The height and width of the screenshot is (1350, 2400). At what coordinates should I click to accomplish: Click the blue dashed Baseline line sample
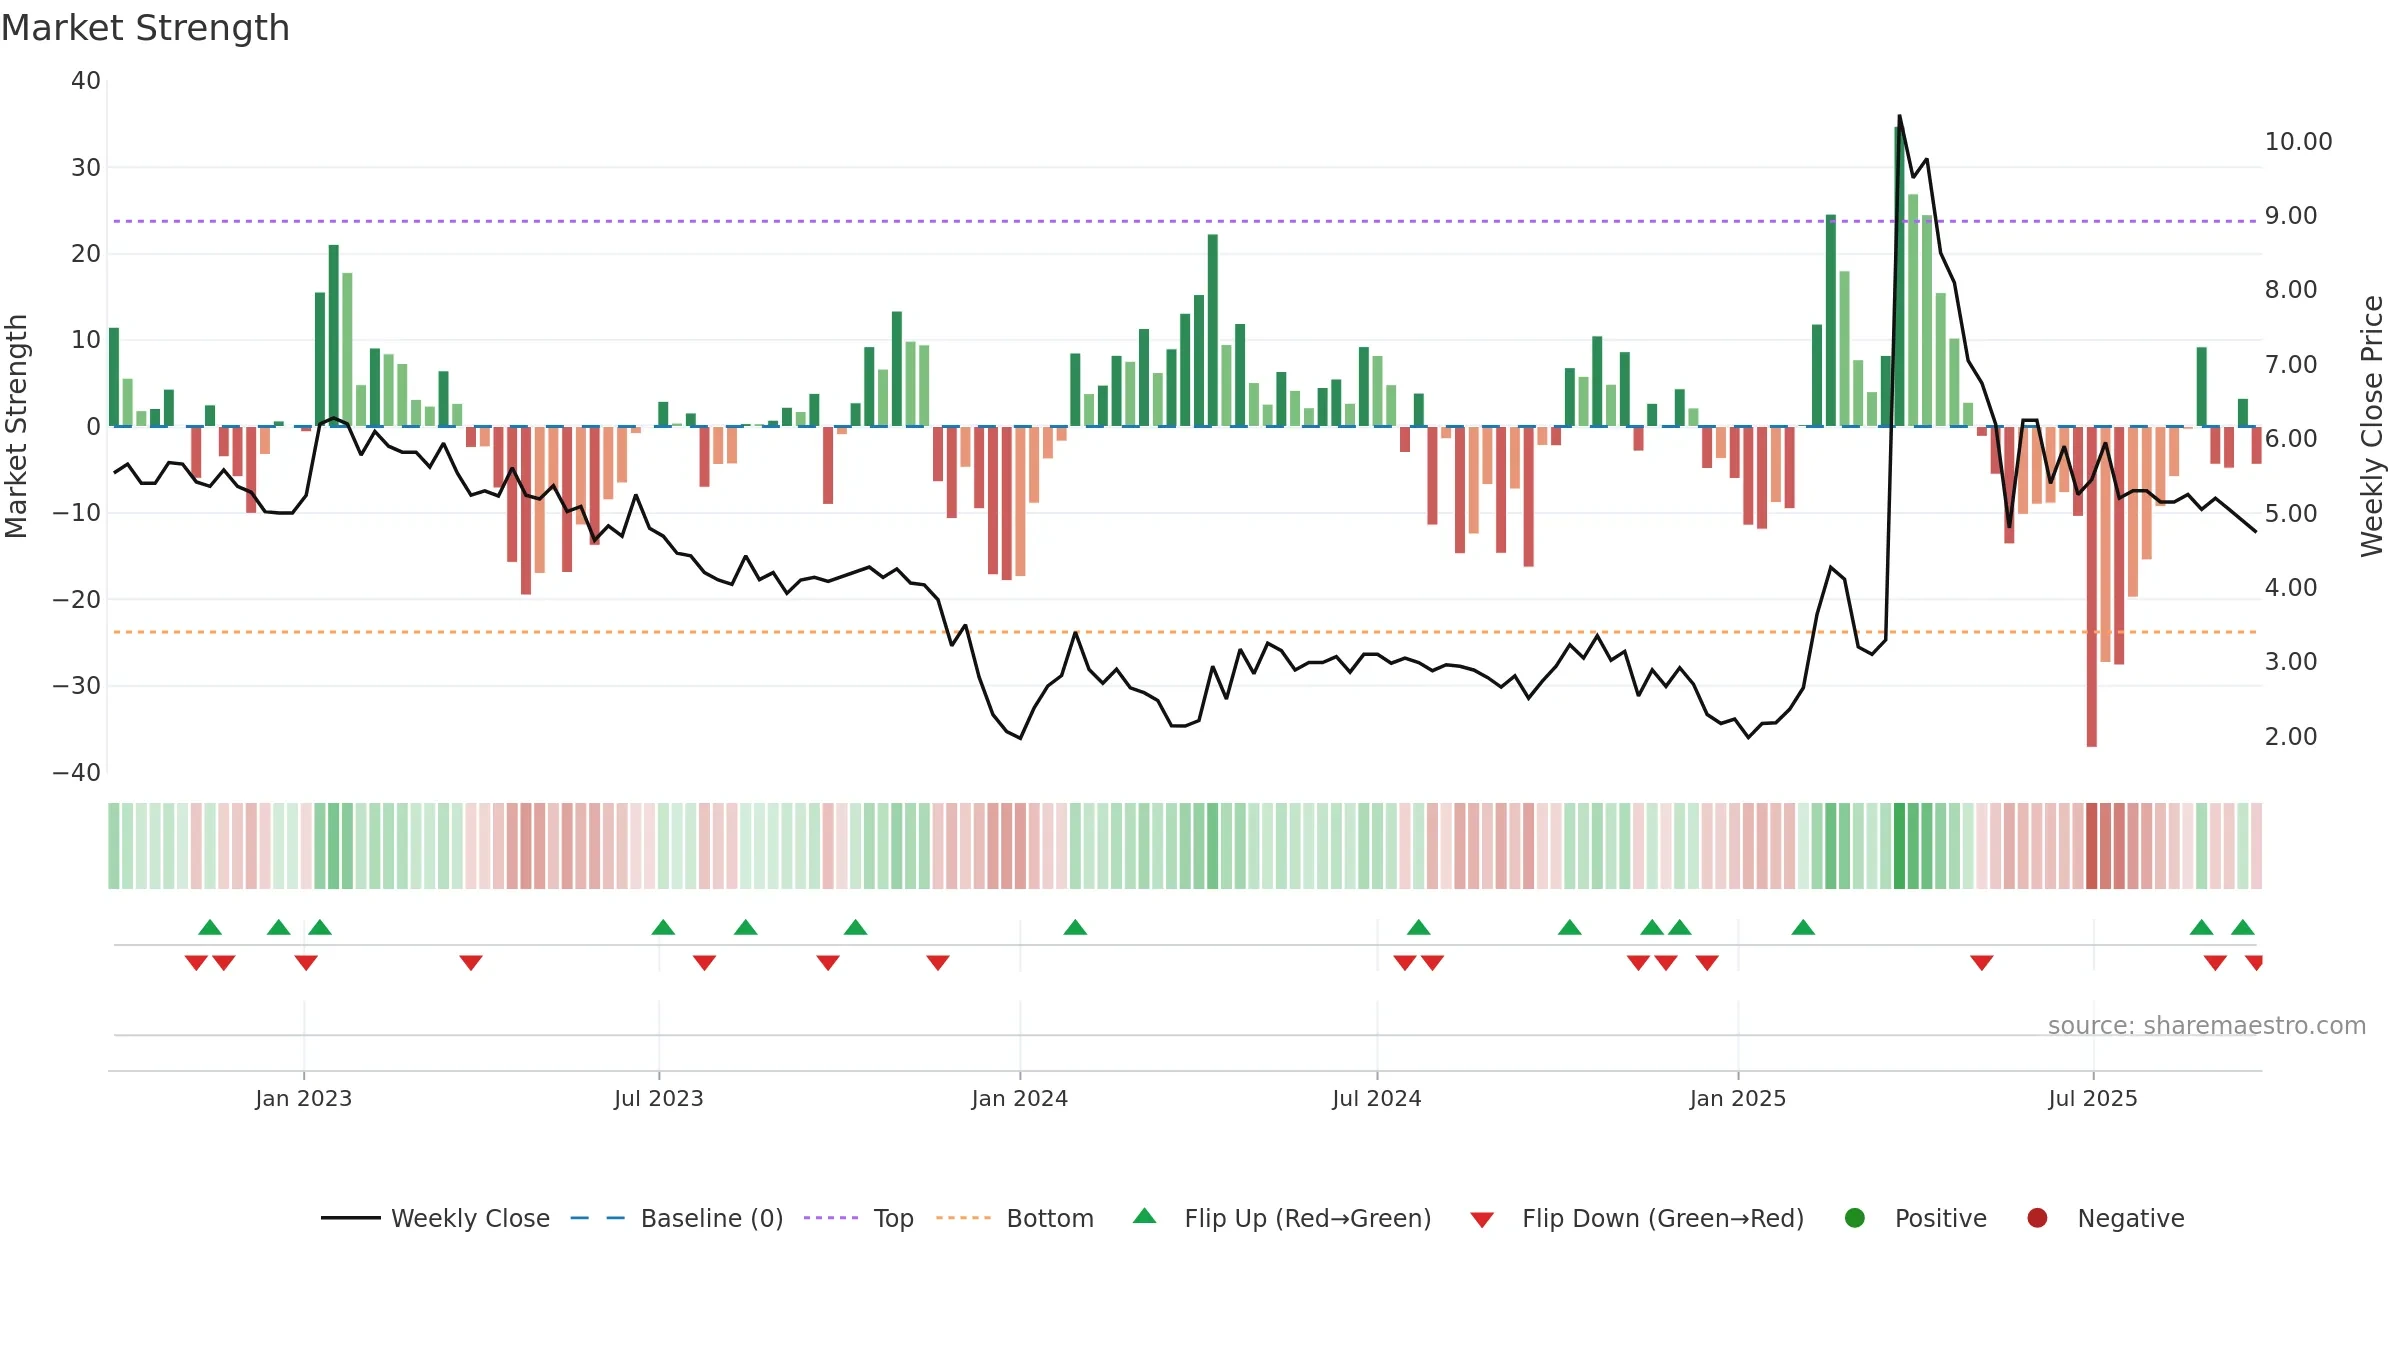[x=598, y=1218]
